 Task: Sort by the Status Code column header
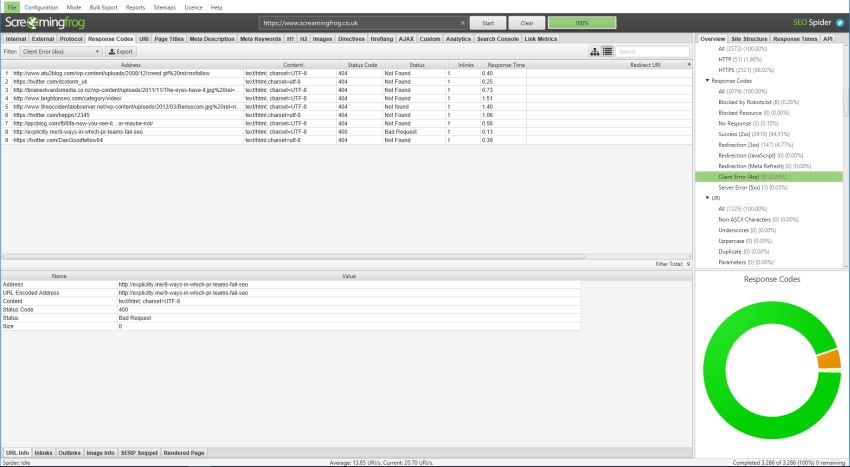pos(362,65)
